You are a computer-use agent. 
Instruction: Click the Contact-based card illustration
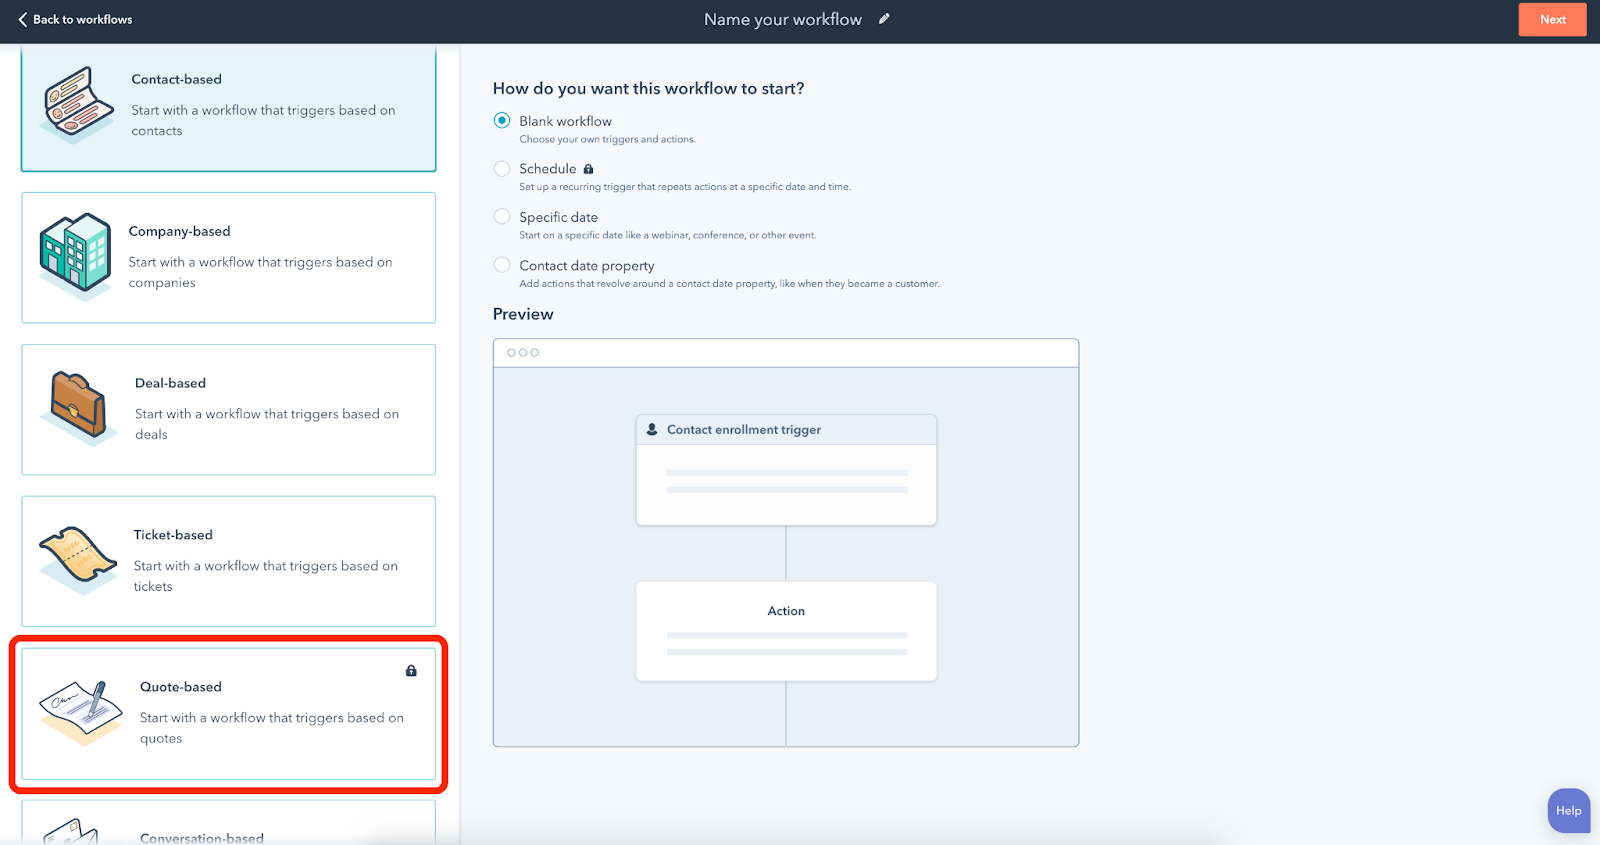pyautogui.click(x=77, y=104)
